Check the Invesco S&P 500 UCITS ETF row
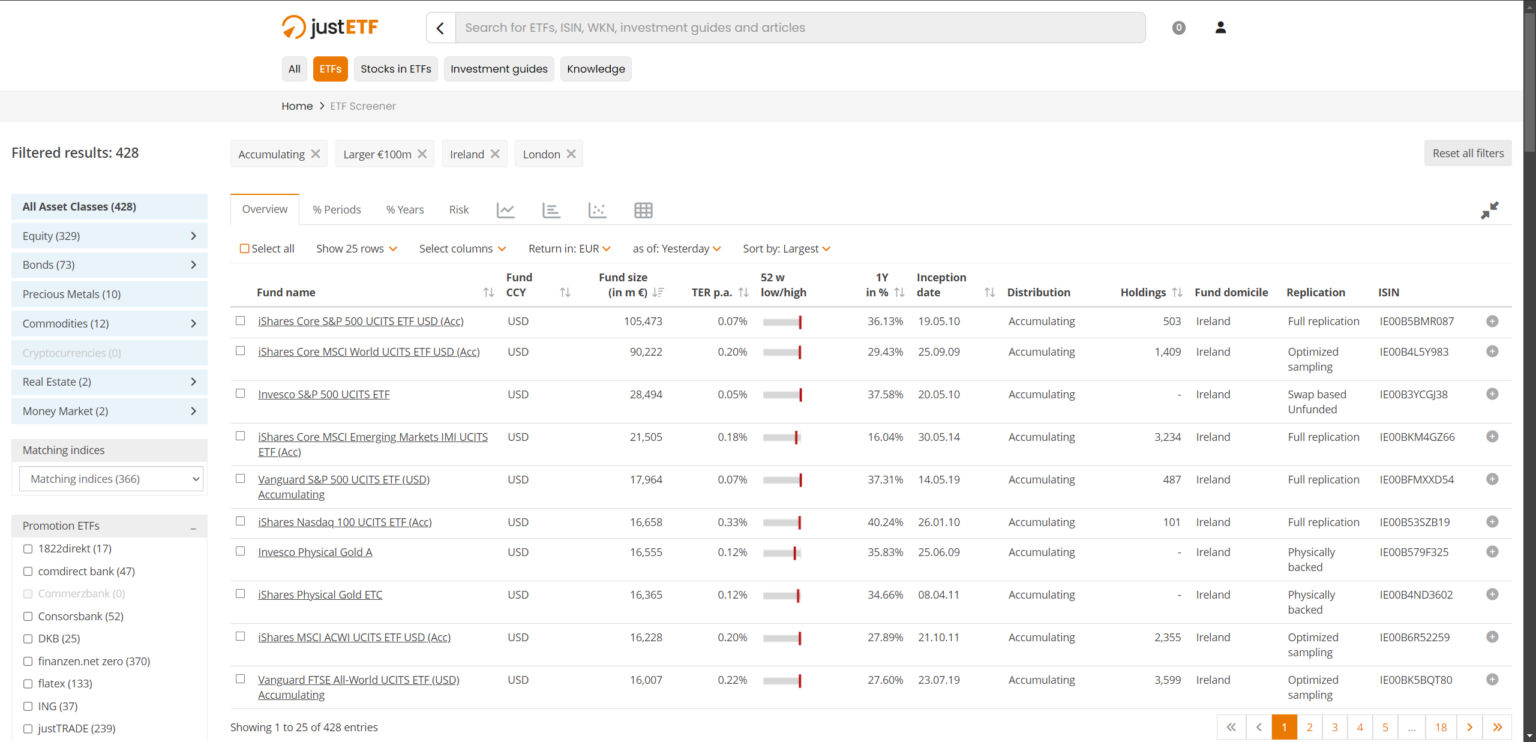Image resolution: width=1536 pixels, height=742 pixels. [240, 394]
